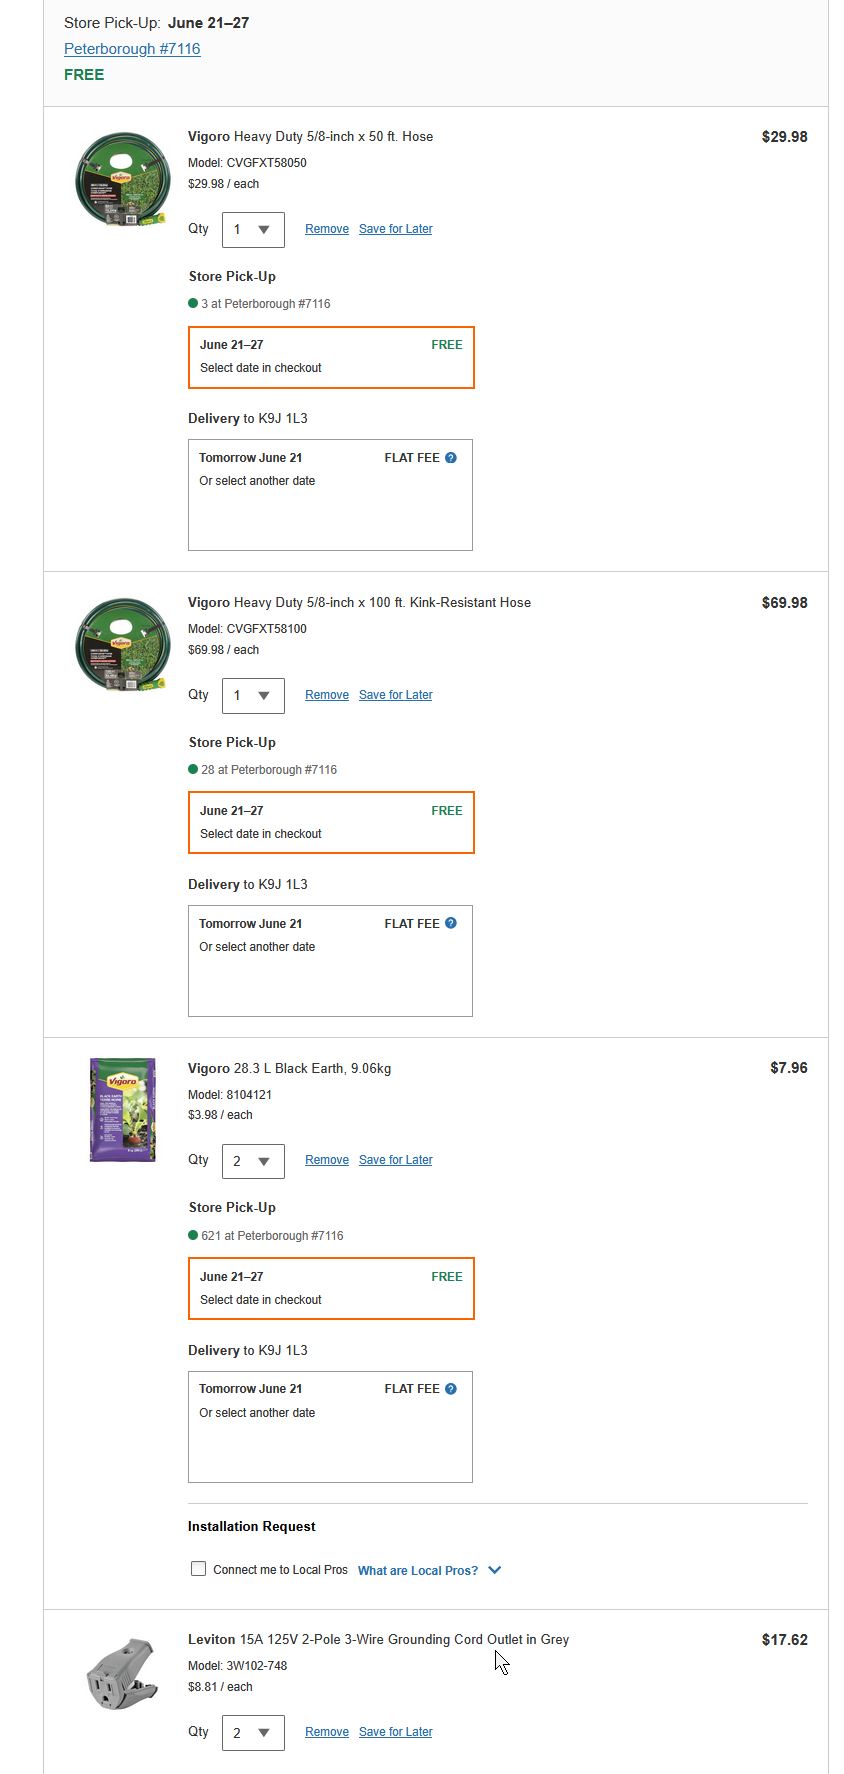Open the 50 ft. hose product image
This screenshot has width=844, height=1774.
[122, 182]
